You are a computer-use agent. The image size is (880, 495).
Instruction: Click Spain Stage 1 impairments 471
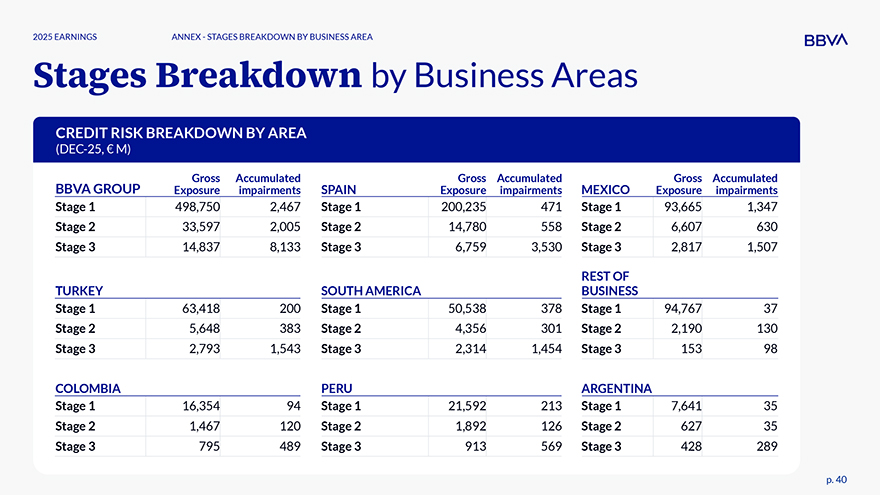pos(551,207)
